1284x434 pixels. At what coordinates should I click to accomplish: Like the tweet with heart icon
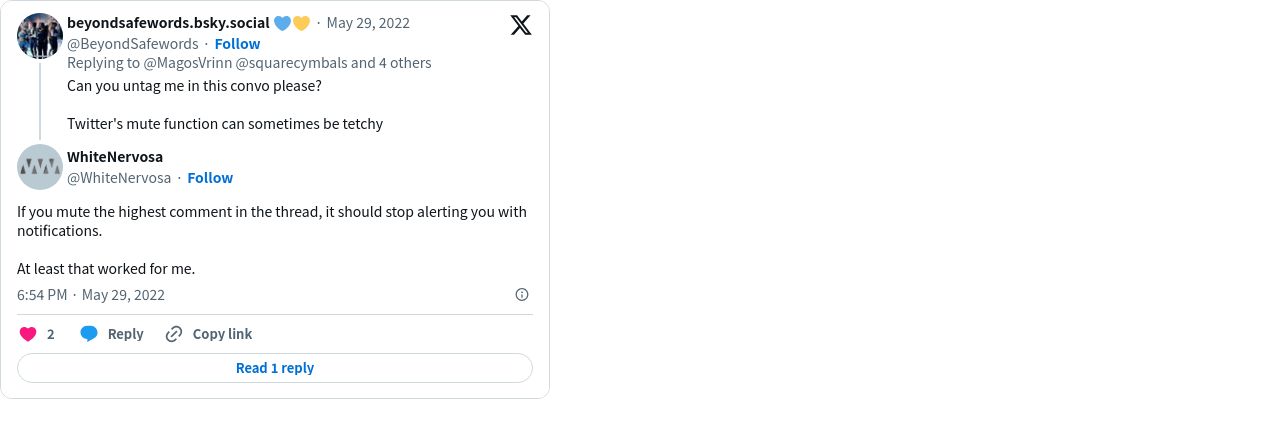point(28,334)
